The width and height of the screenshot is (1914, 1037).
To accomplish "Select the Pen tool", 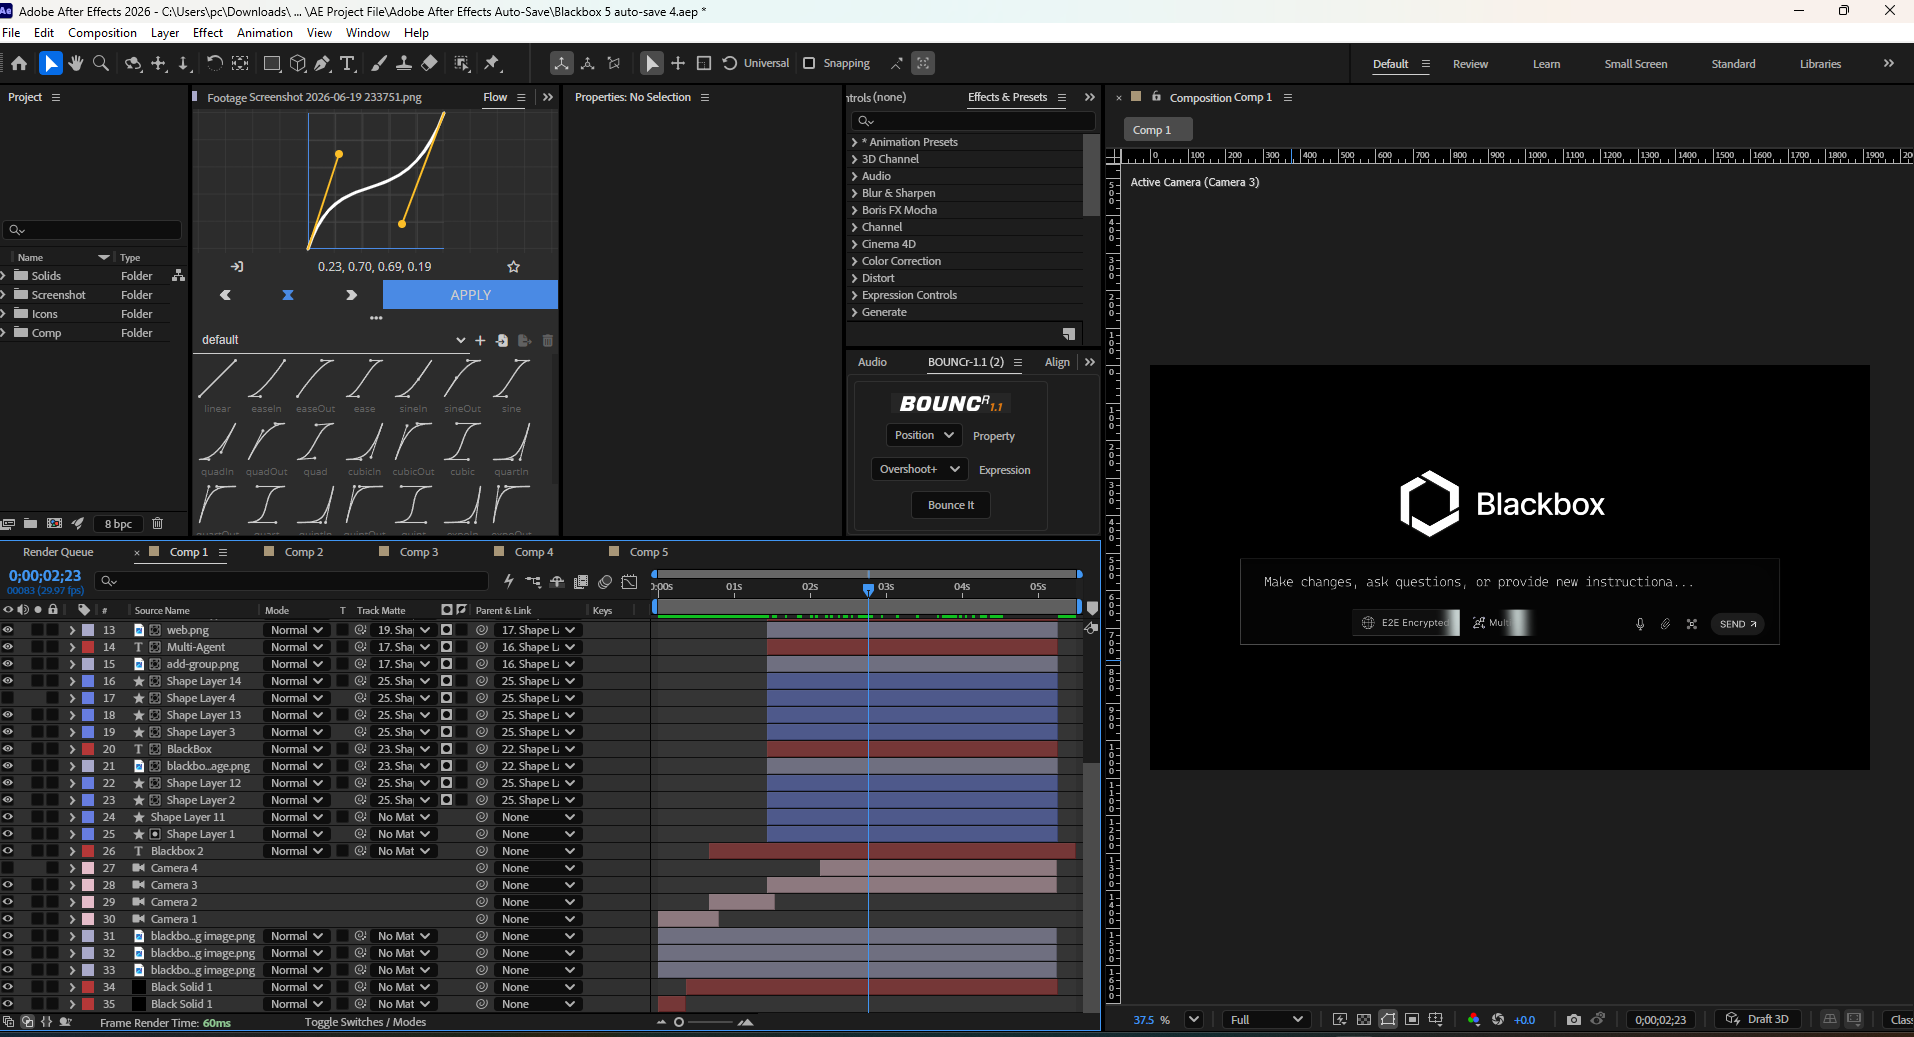I will 322,63.
